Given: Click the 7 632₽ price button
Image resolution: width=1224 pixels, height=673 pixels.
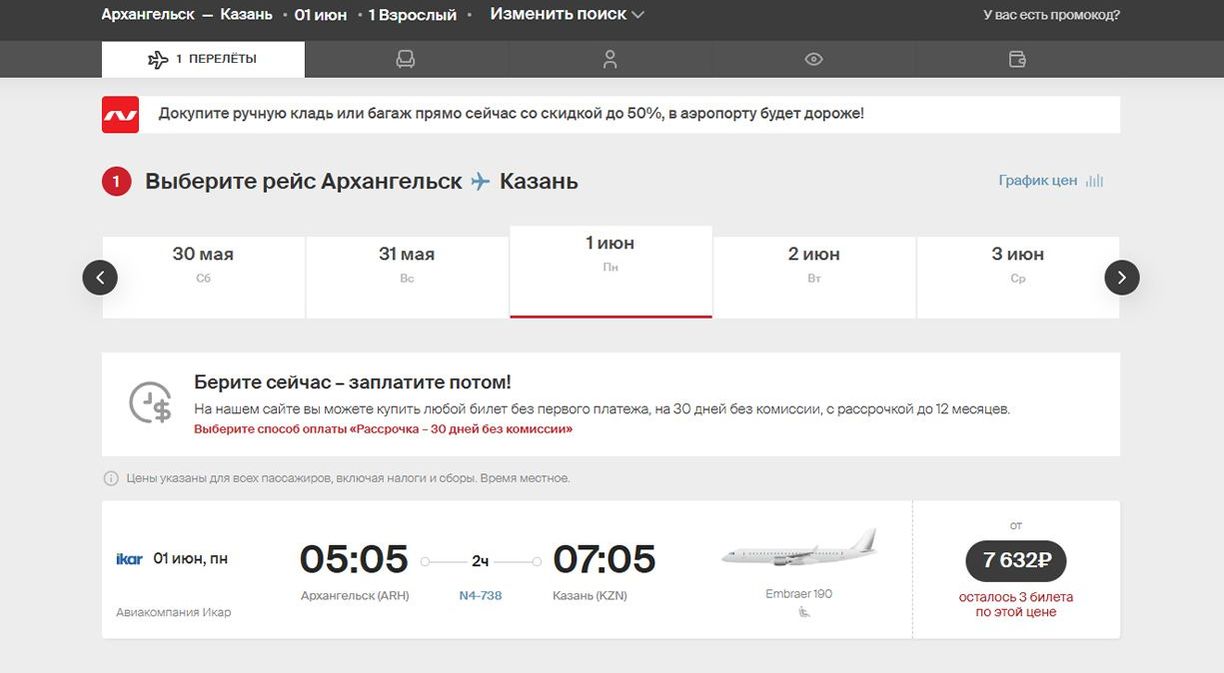Looking at the screenshot, I should pos(1015,560).
